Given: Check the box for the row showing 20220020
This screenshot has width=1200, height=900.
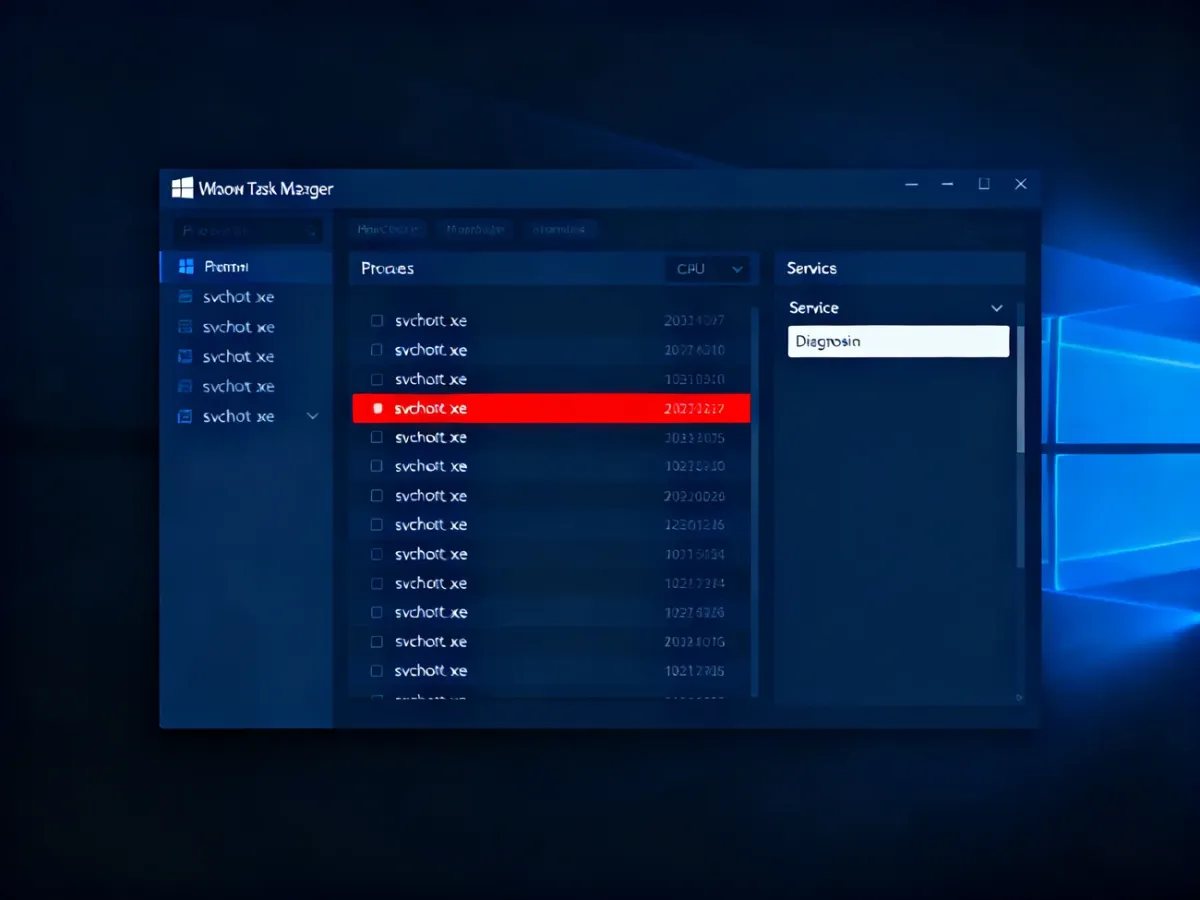Looking at the screenshot, I should tap(377, 495).
